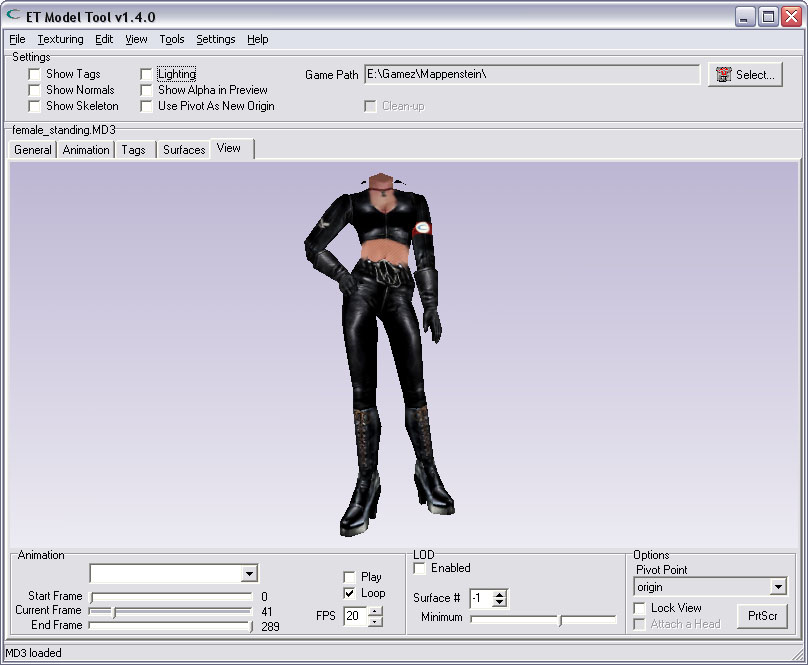Viewport: 808px width, 665px height.
Task: Enable the Show Normals checkbox
Action: [x=34, y=90]
